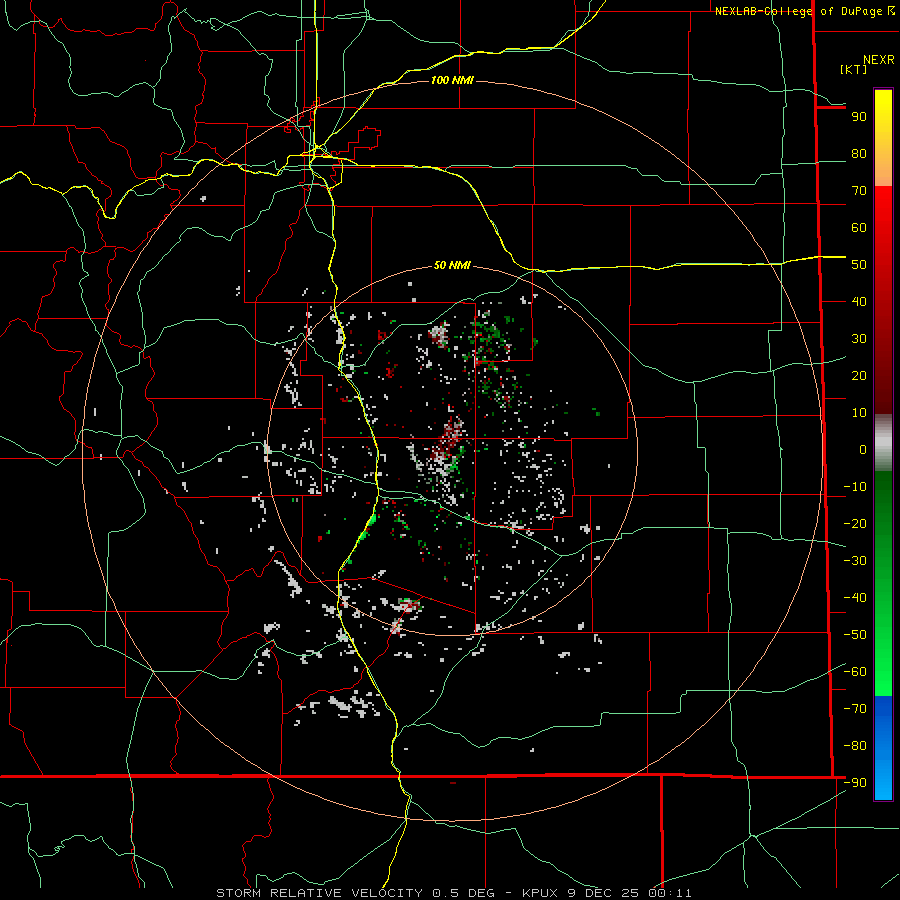Click the [KT] units label above scale
Image resolution: width=900 pixels, height=900 pixels.
click(854, 69)
